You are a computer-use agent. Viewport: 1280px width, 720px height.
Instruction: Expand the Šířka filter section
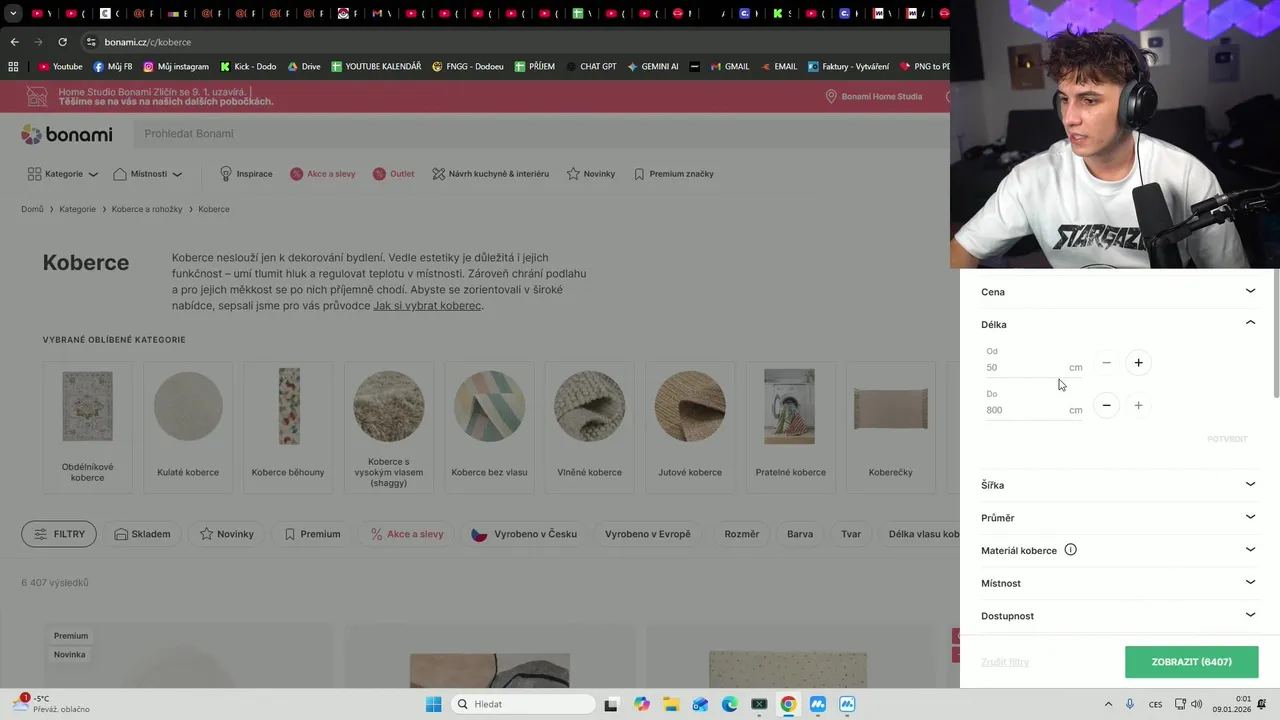[1118, 485]
